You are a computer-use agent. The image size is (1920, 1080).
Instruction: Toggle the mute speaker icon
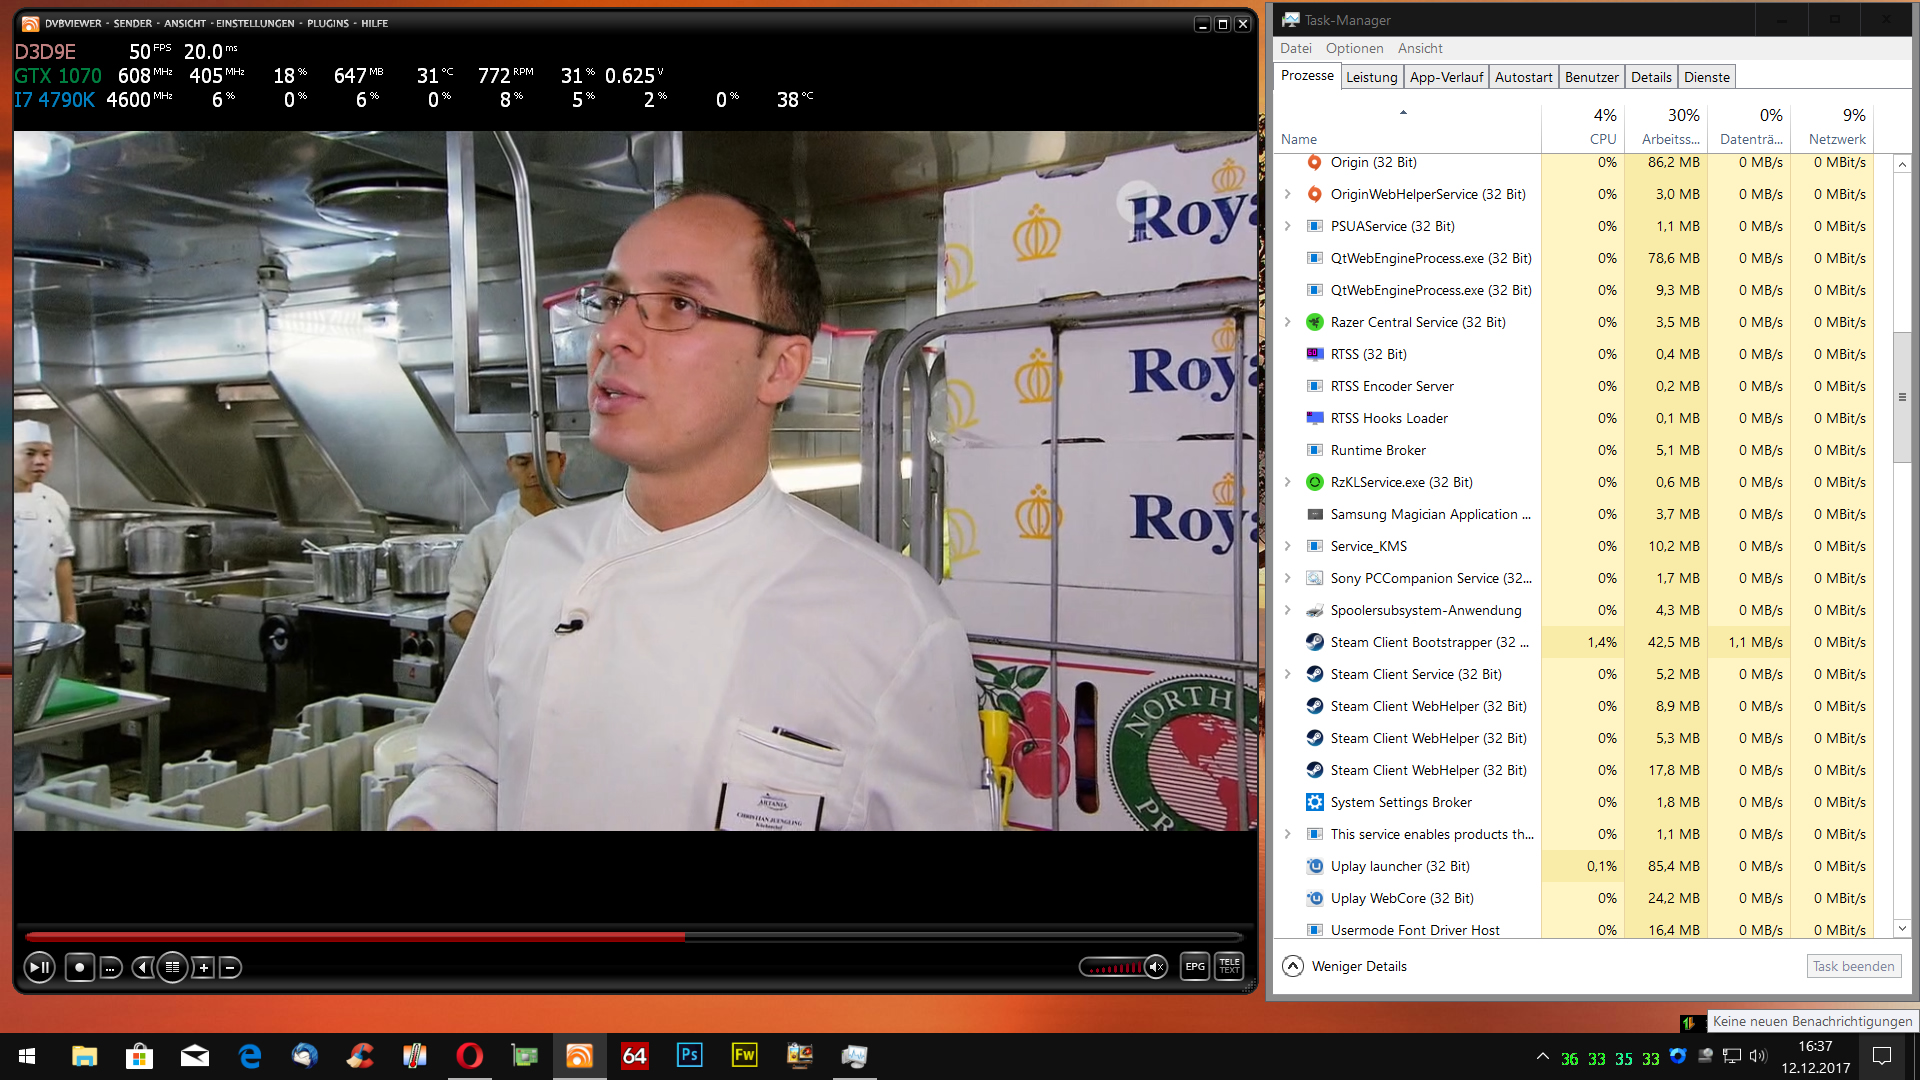tap(1156, 967)
